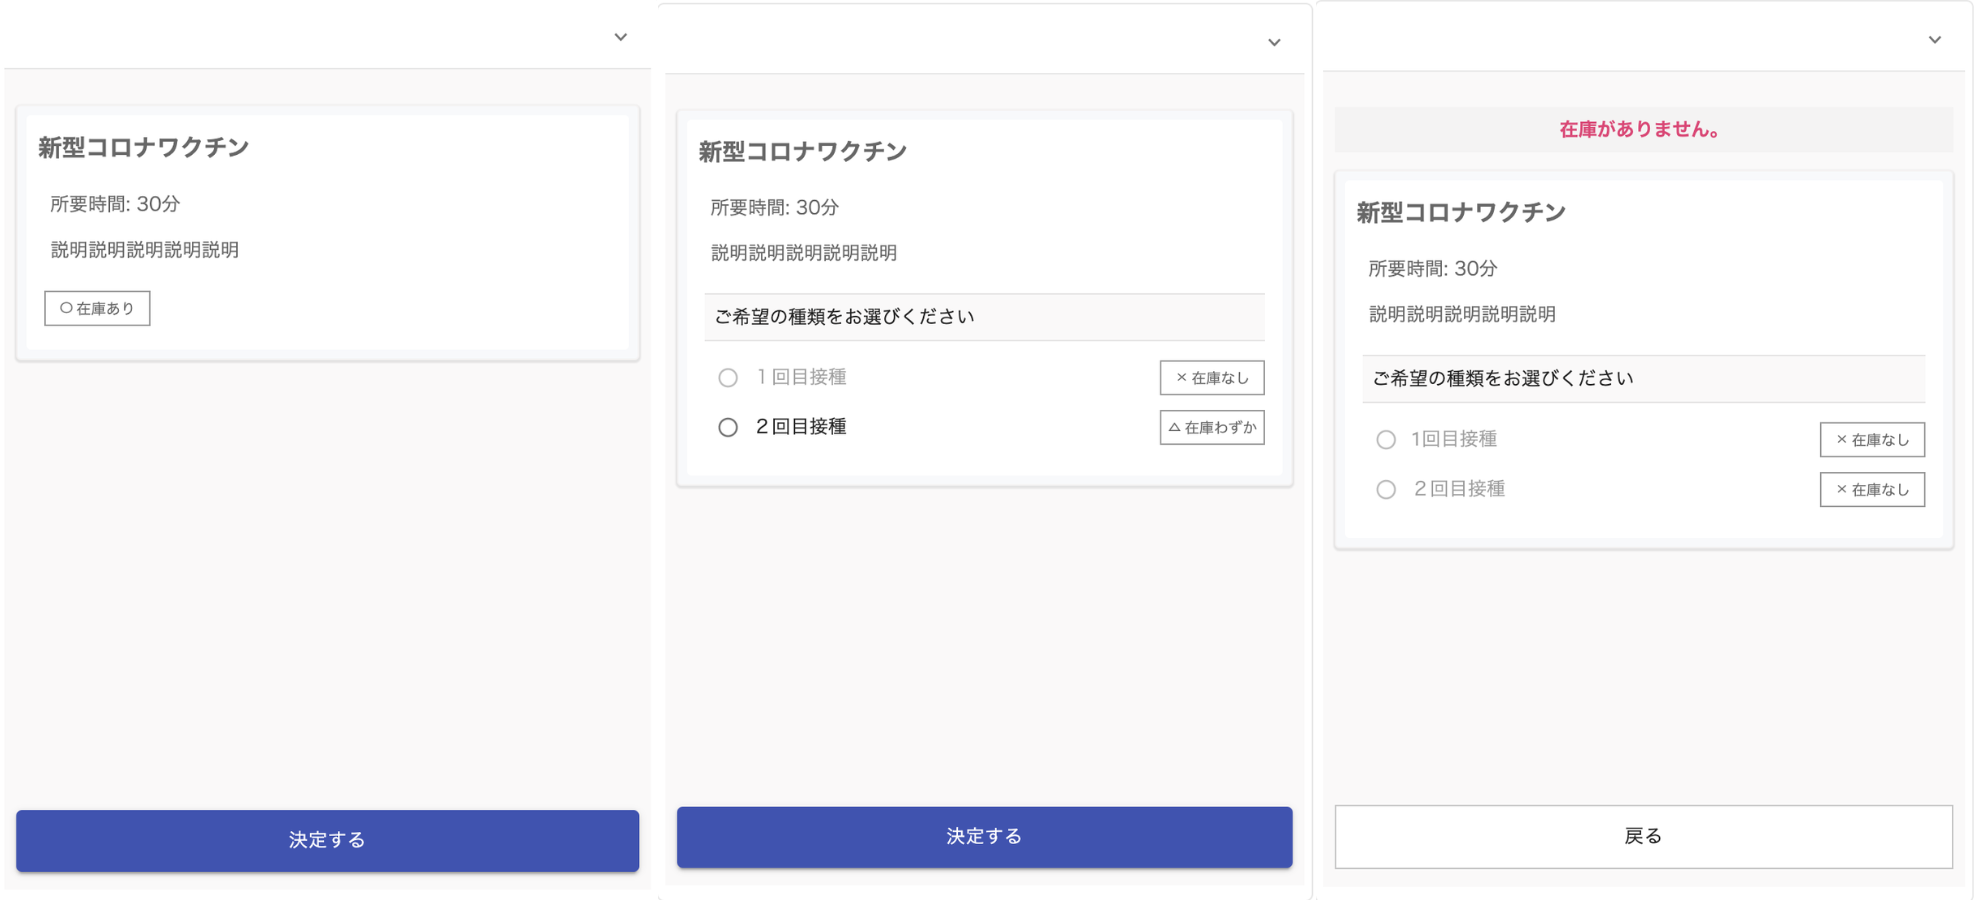This screenshot has width=1974, height=900.
Task: Open the chevron dropdown in the middle panel
Action: point(1274,43)
